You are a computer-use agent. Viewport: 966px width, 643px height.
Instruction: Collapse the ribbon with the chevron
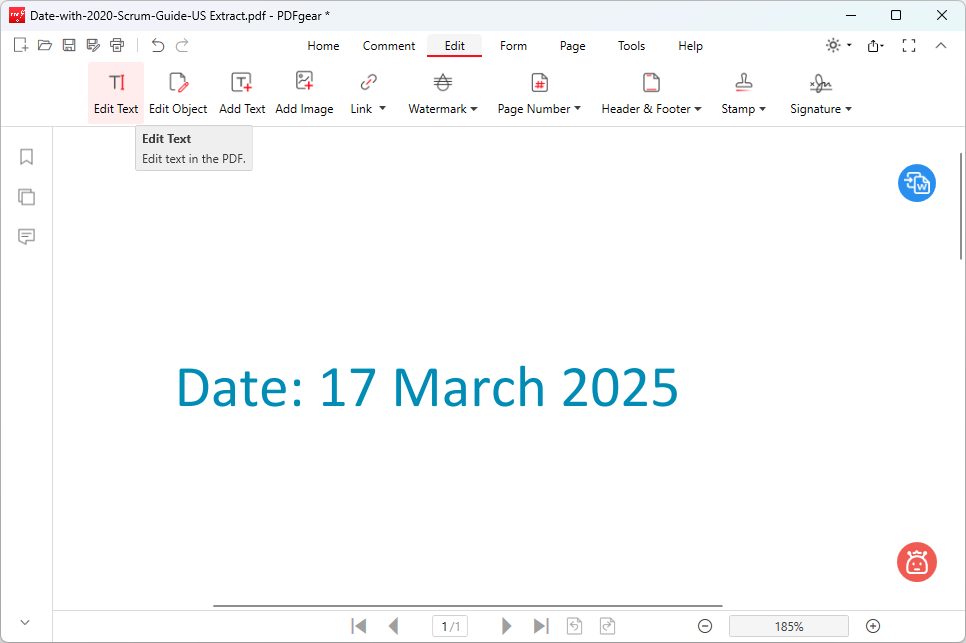click(941, 45)
